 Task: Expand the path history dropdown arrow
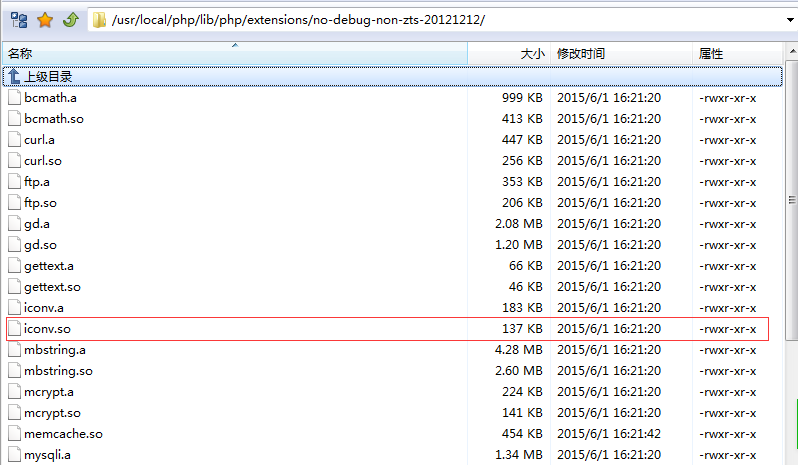[x=790, y=20]
